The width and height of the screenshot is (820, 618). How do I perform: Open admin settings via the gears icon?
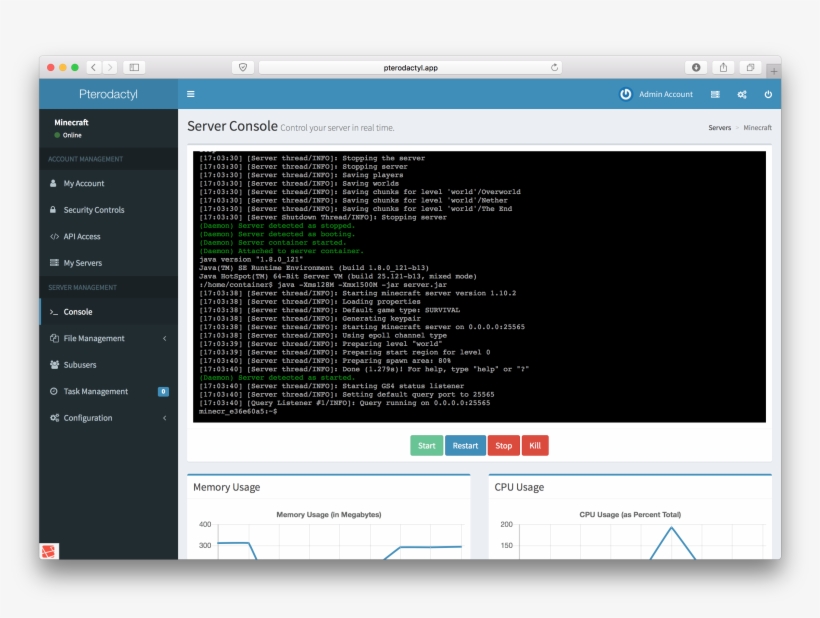(x=740, y=94)
